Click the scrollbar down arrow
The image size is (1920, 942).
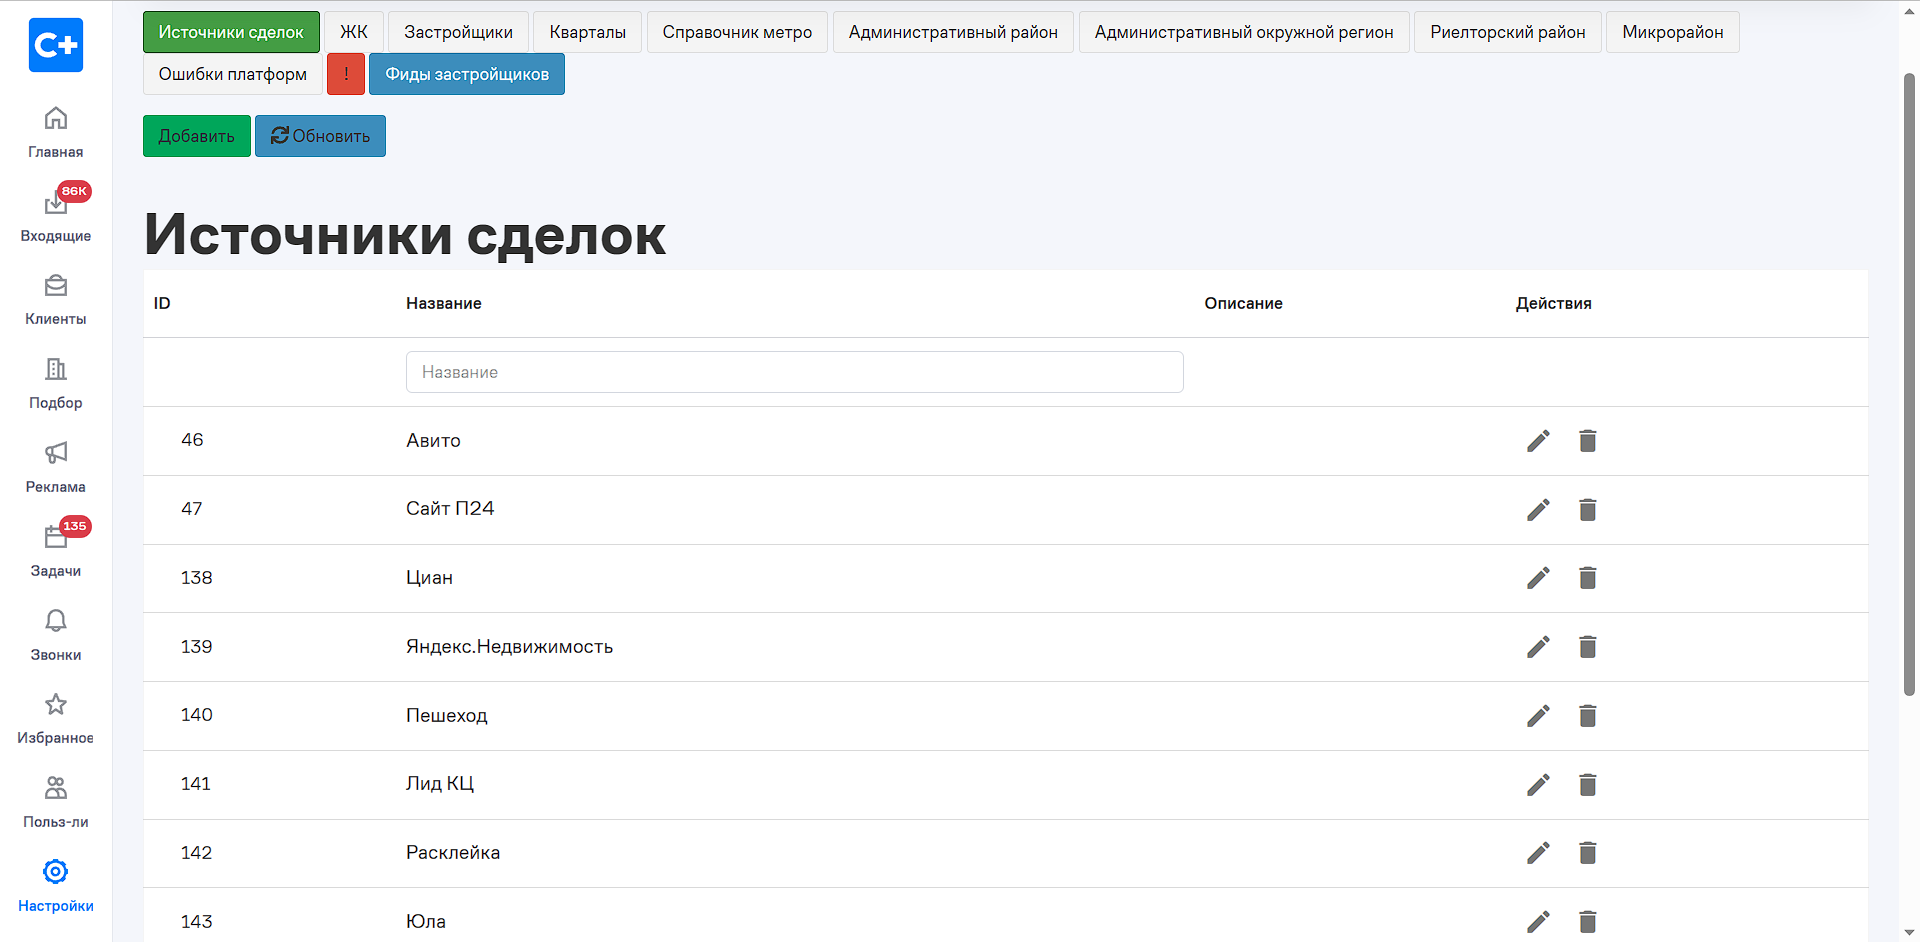[1909, 932]
